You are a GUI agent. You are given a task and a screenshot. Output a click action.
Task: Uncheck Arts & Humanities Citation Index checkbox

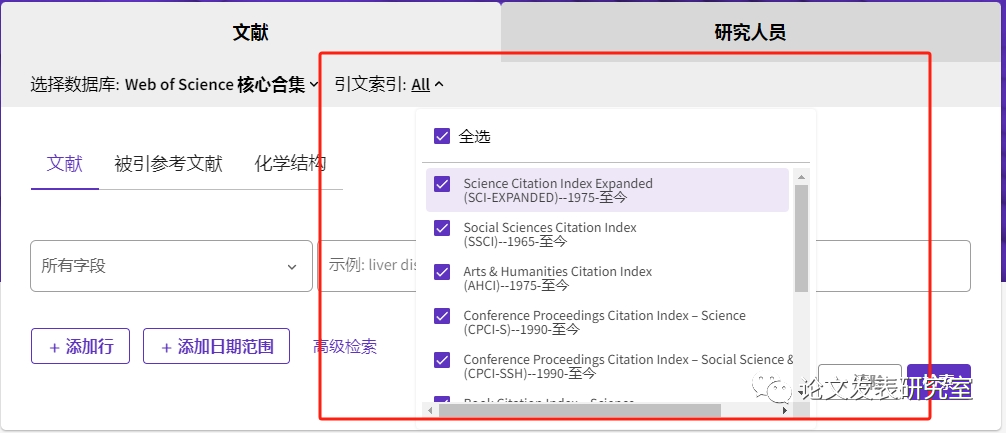(x=442, y=272)
